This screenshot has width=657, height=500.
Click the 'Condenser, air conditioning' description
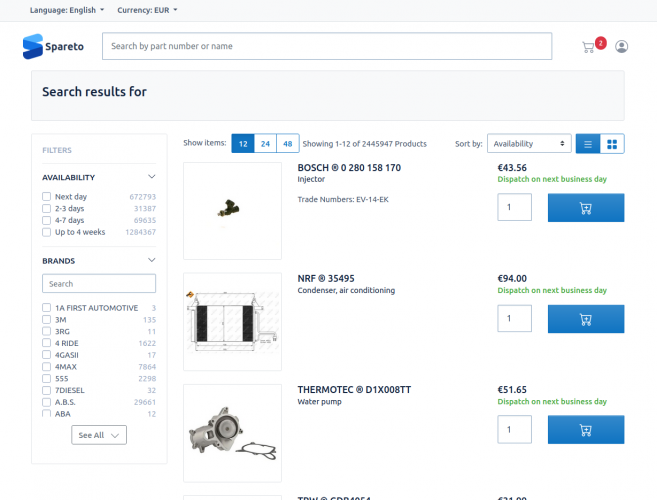coord(346,290)
